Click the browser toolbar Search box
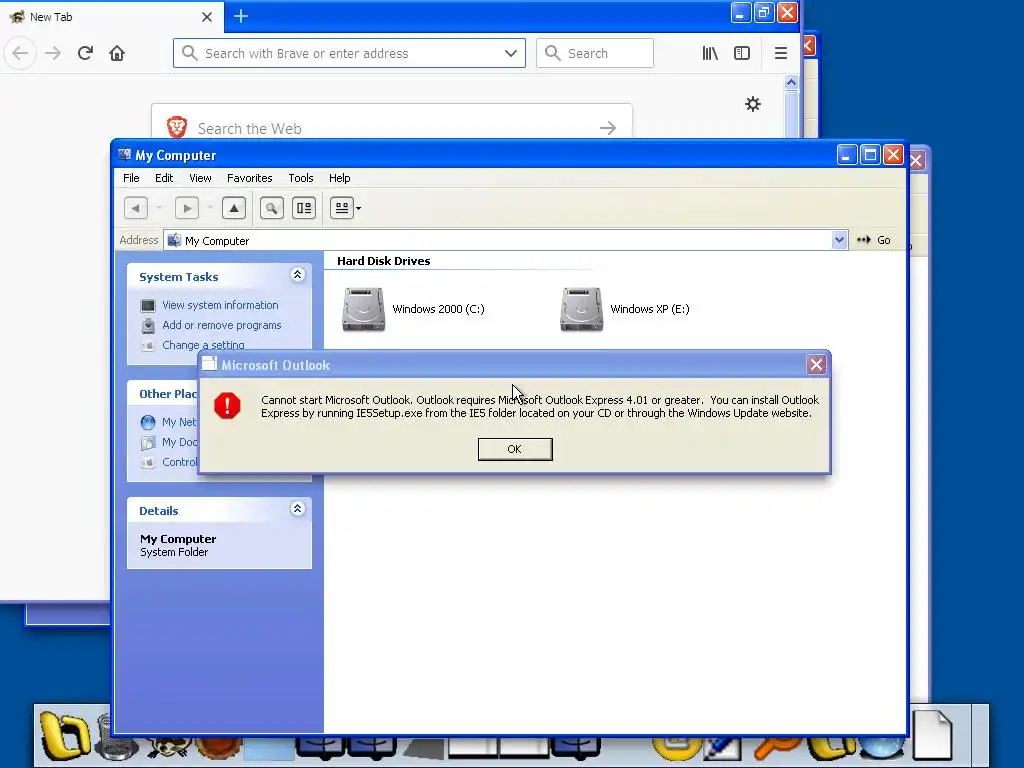Screen dimensions: 1024x768 (x=595, y=53)
